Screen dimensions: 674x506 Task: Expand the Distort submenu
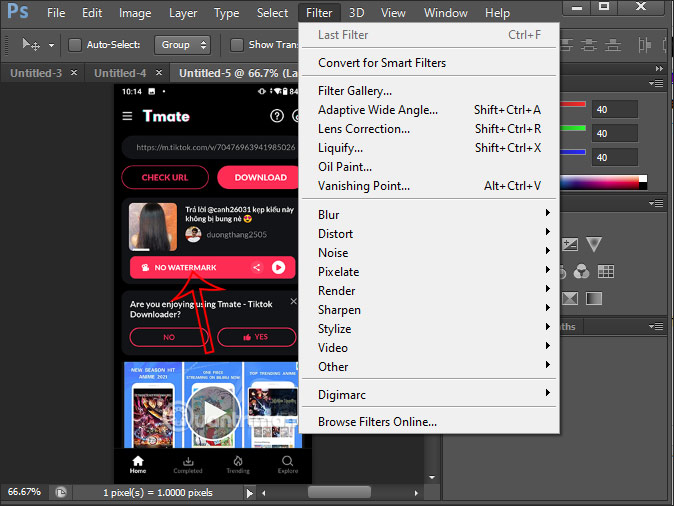429,233
